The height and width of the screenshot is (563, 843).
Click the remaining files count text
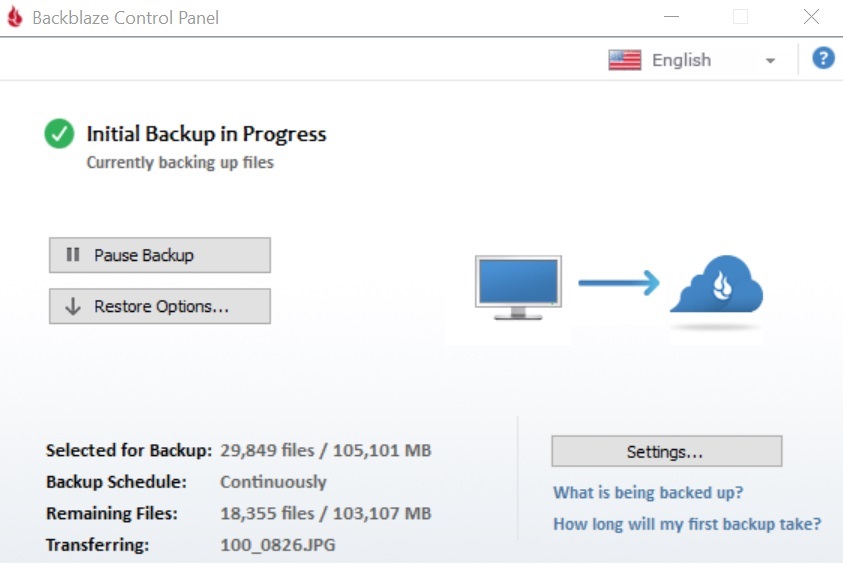325,514
